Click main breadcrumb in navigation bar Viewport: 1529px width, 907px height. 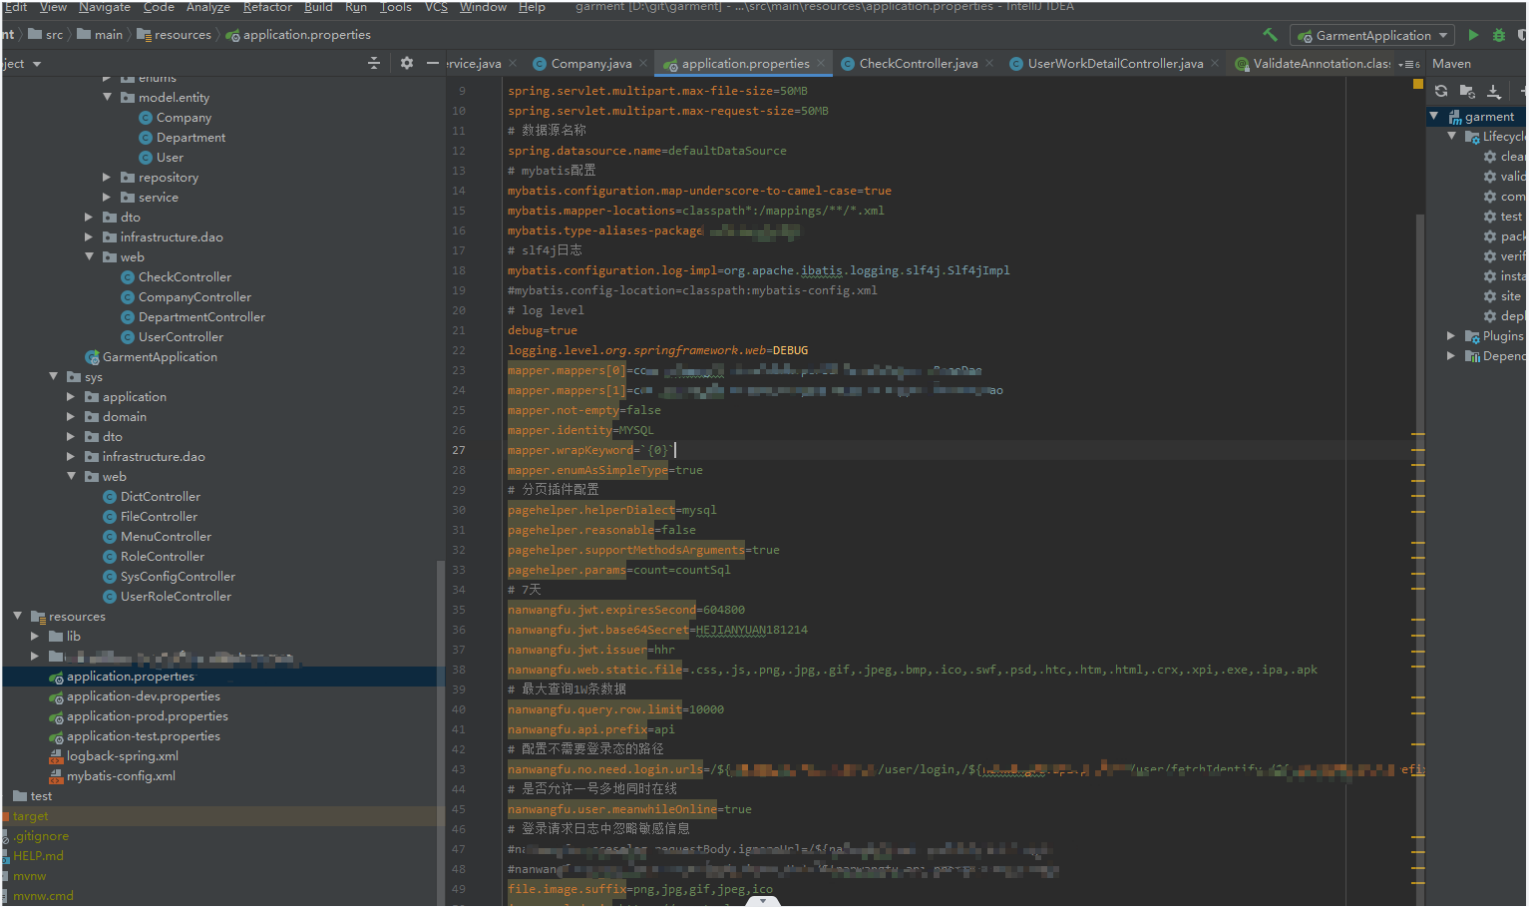click(100, 35)
